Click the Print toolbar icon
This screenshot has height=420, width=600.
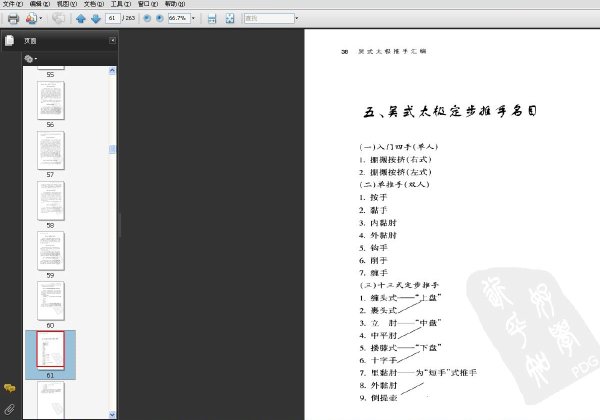click(13, 18)
